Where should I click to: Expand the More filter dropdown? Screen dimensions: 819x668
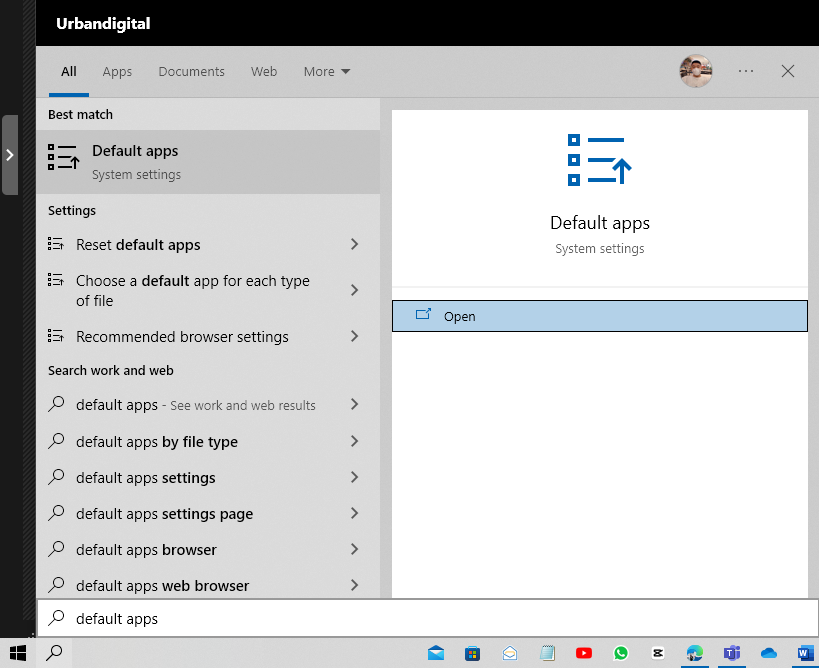pyautogui.click(x=327, y=72)
